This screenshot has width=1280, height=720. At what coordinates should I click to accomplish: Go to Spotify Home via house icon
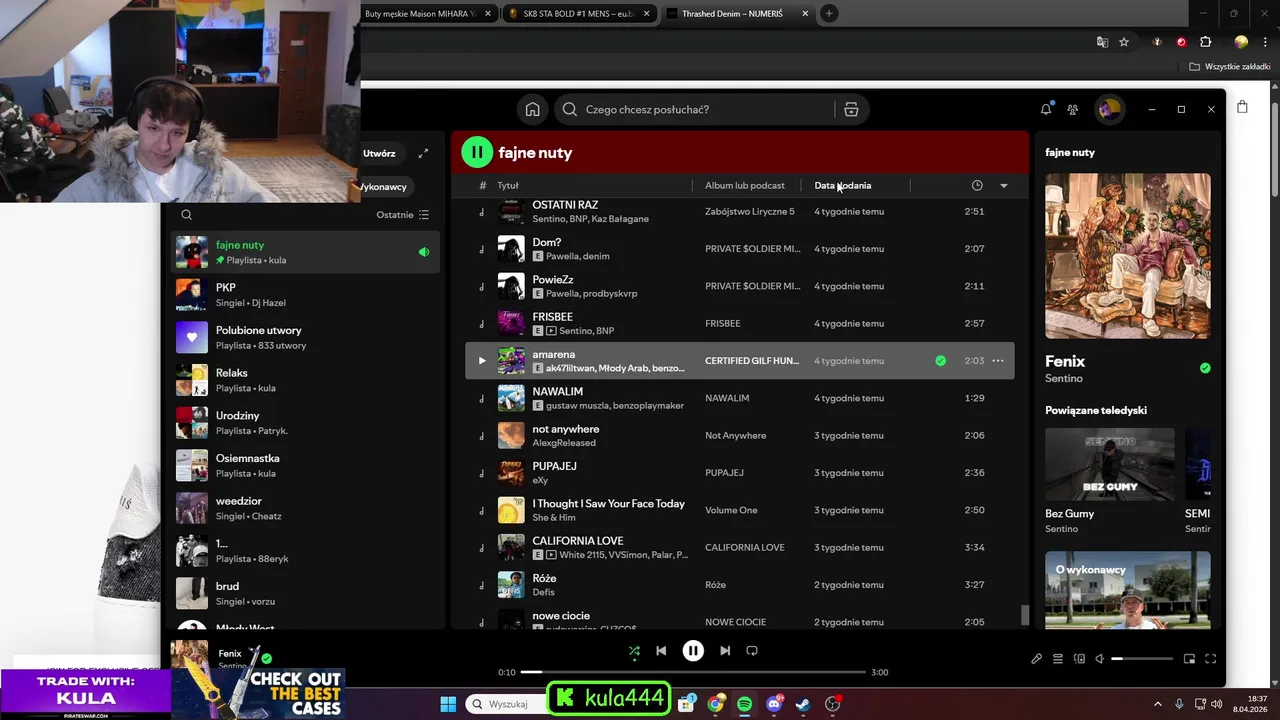pyautogui.click(x=533, y=110)
